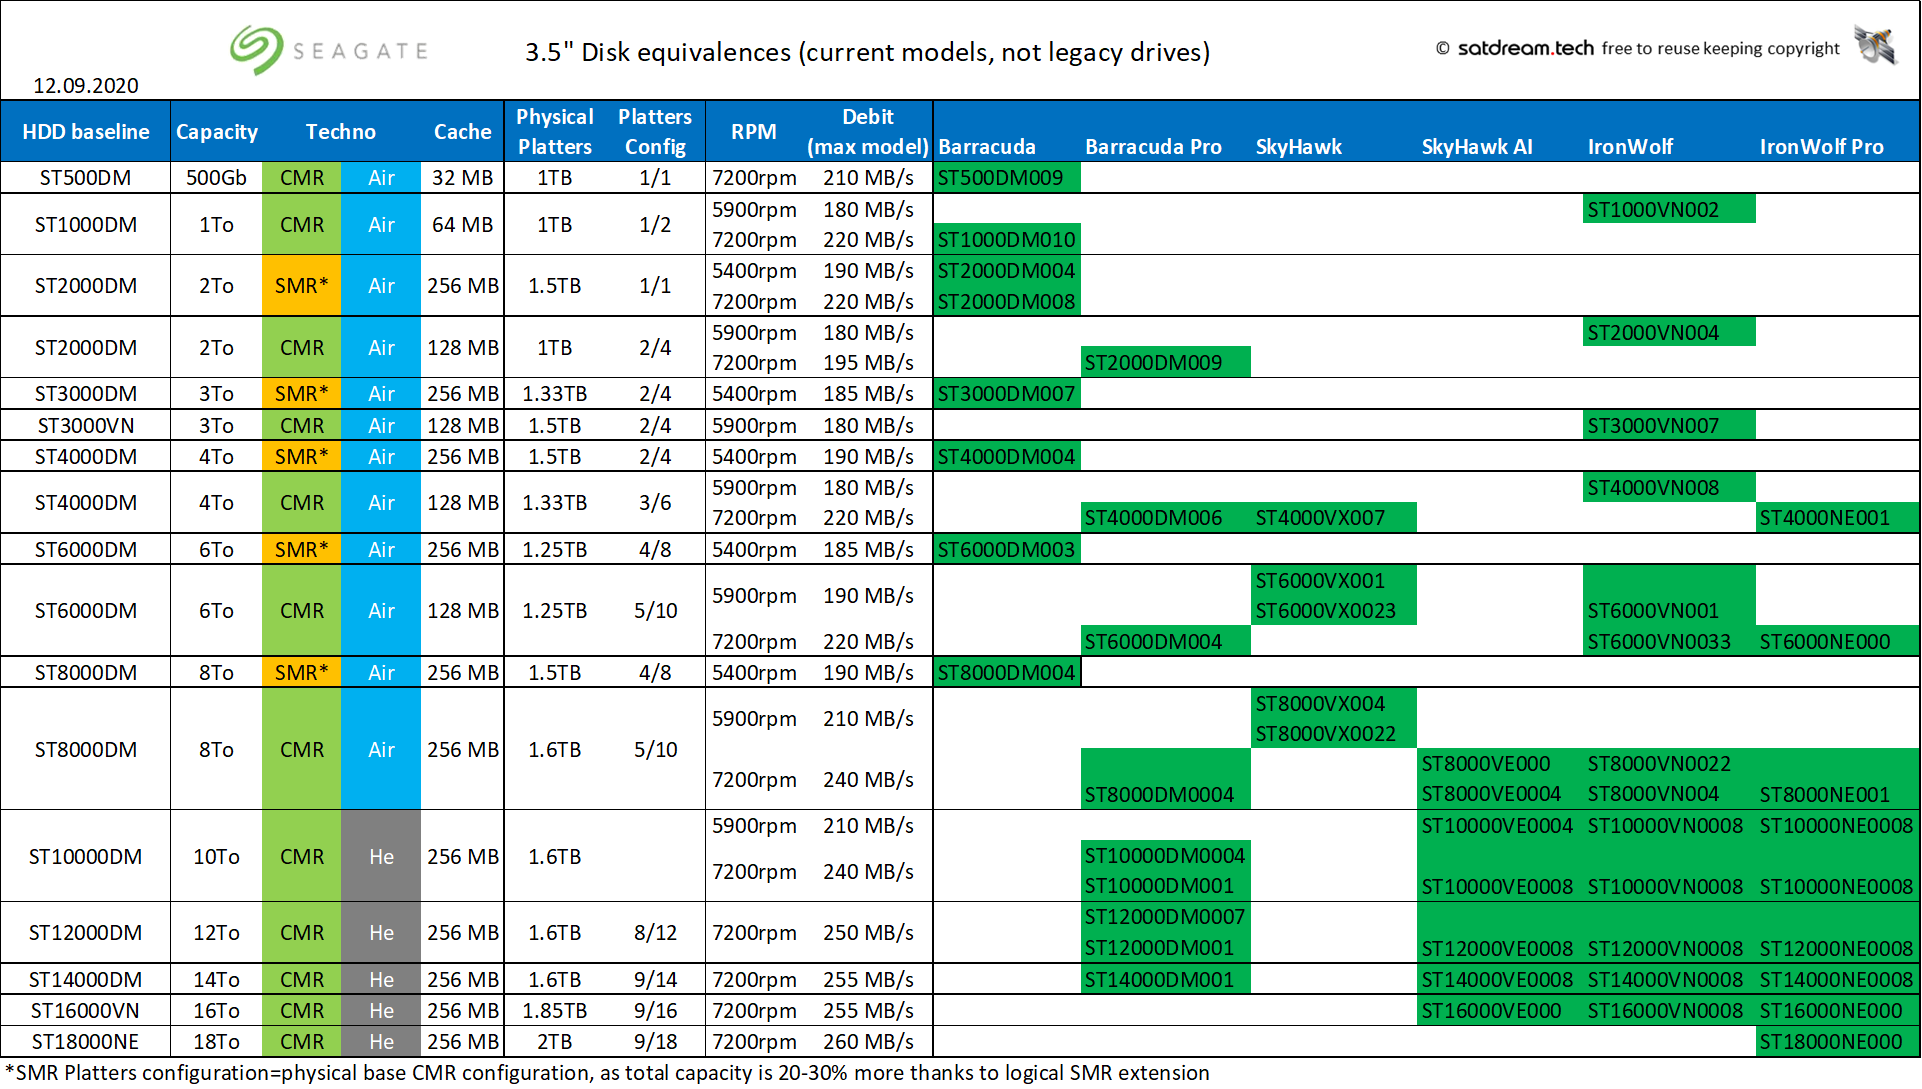Select the ST4000NE001 model cell
Image resolution: width=1922 pixels, height=1089 pixels.
1838,517
